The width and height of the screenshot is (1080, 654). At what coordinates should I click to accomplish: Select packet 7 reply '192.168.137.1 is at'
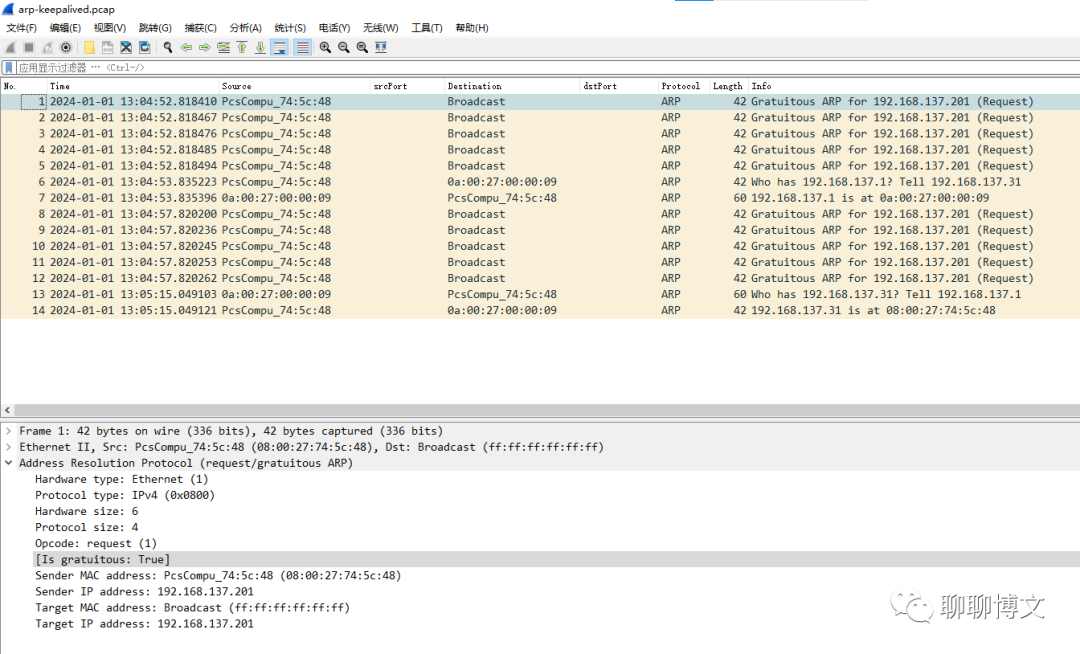click(x=540, y=198)
